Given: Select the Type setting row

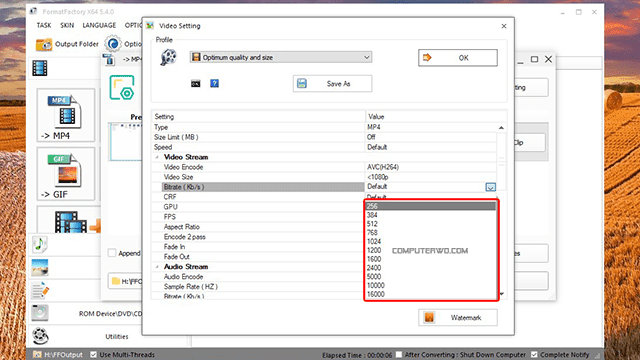Looking at the screenshot, I should coord(324,127).
